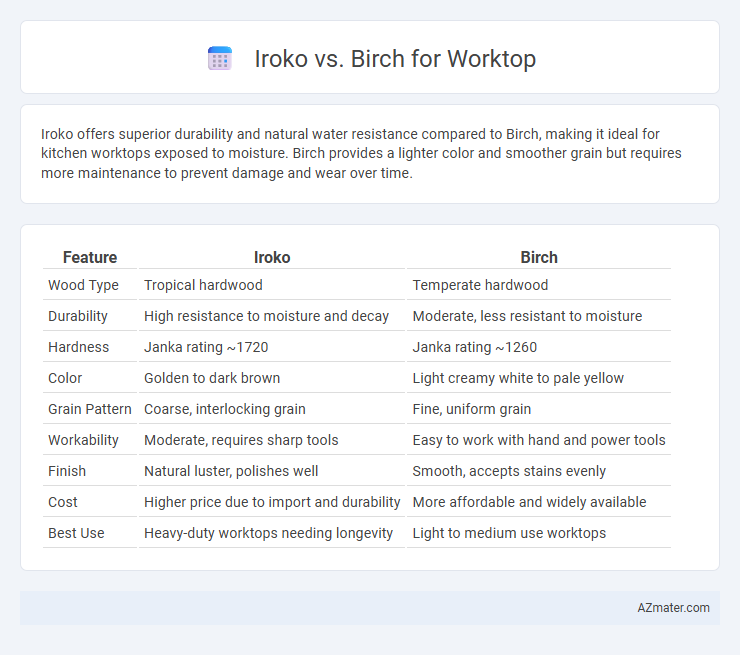The image size is (740, 655).
Task: Click the 'Durability' row label
Action: click(x=78, y=316)
